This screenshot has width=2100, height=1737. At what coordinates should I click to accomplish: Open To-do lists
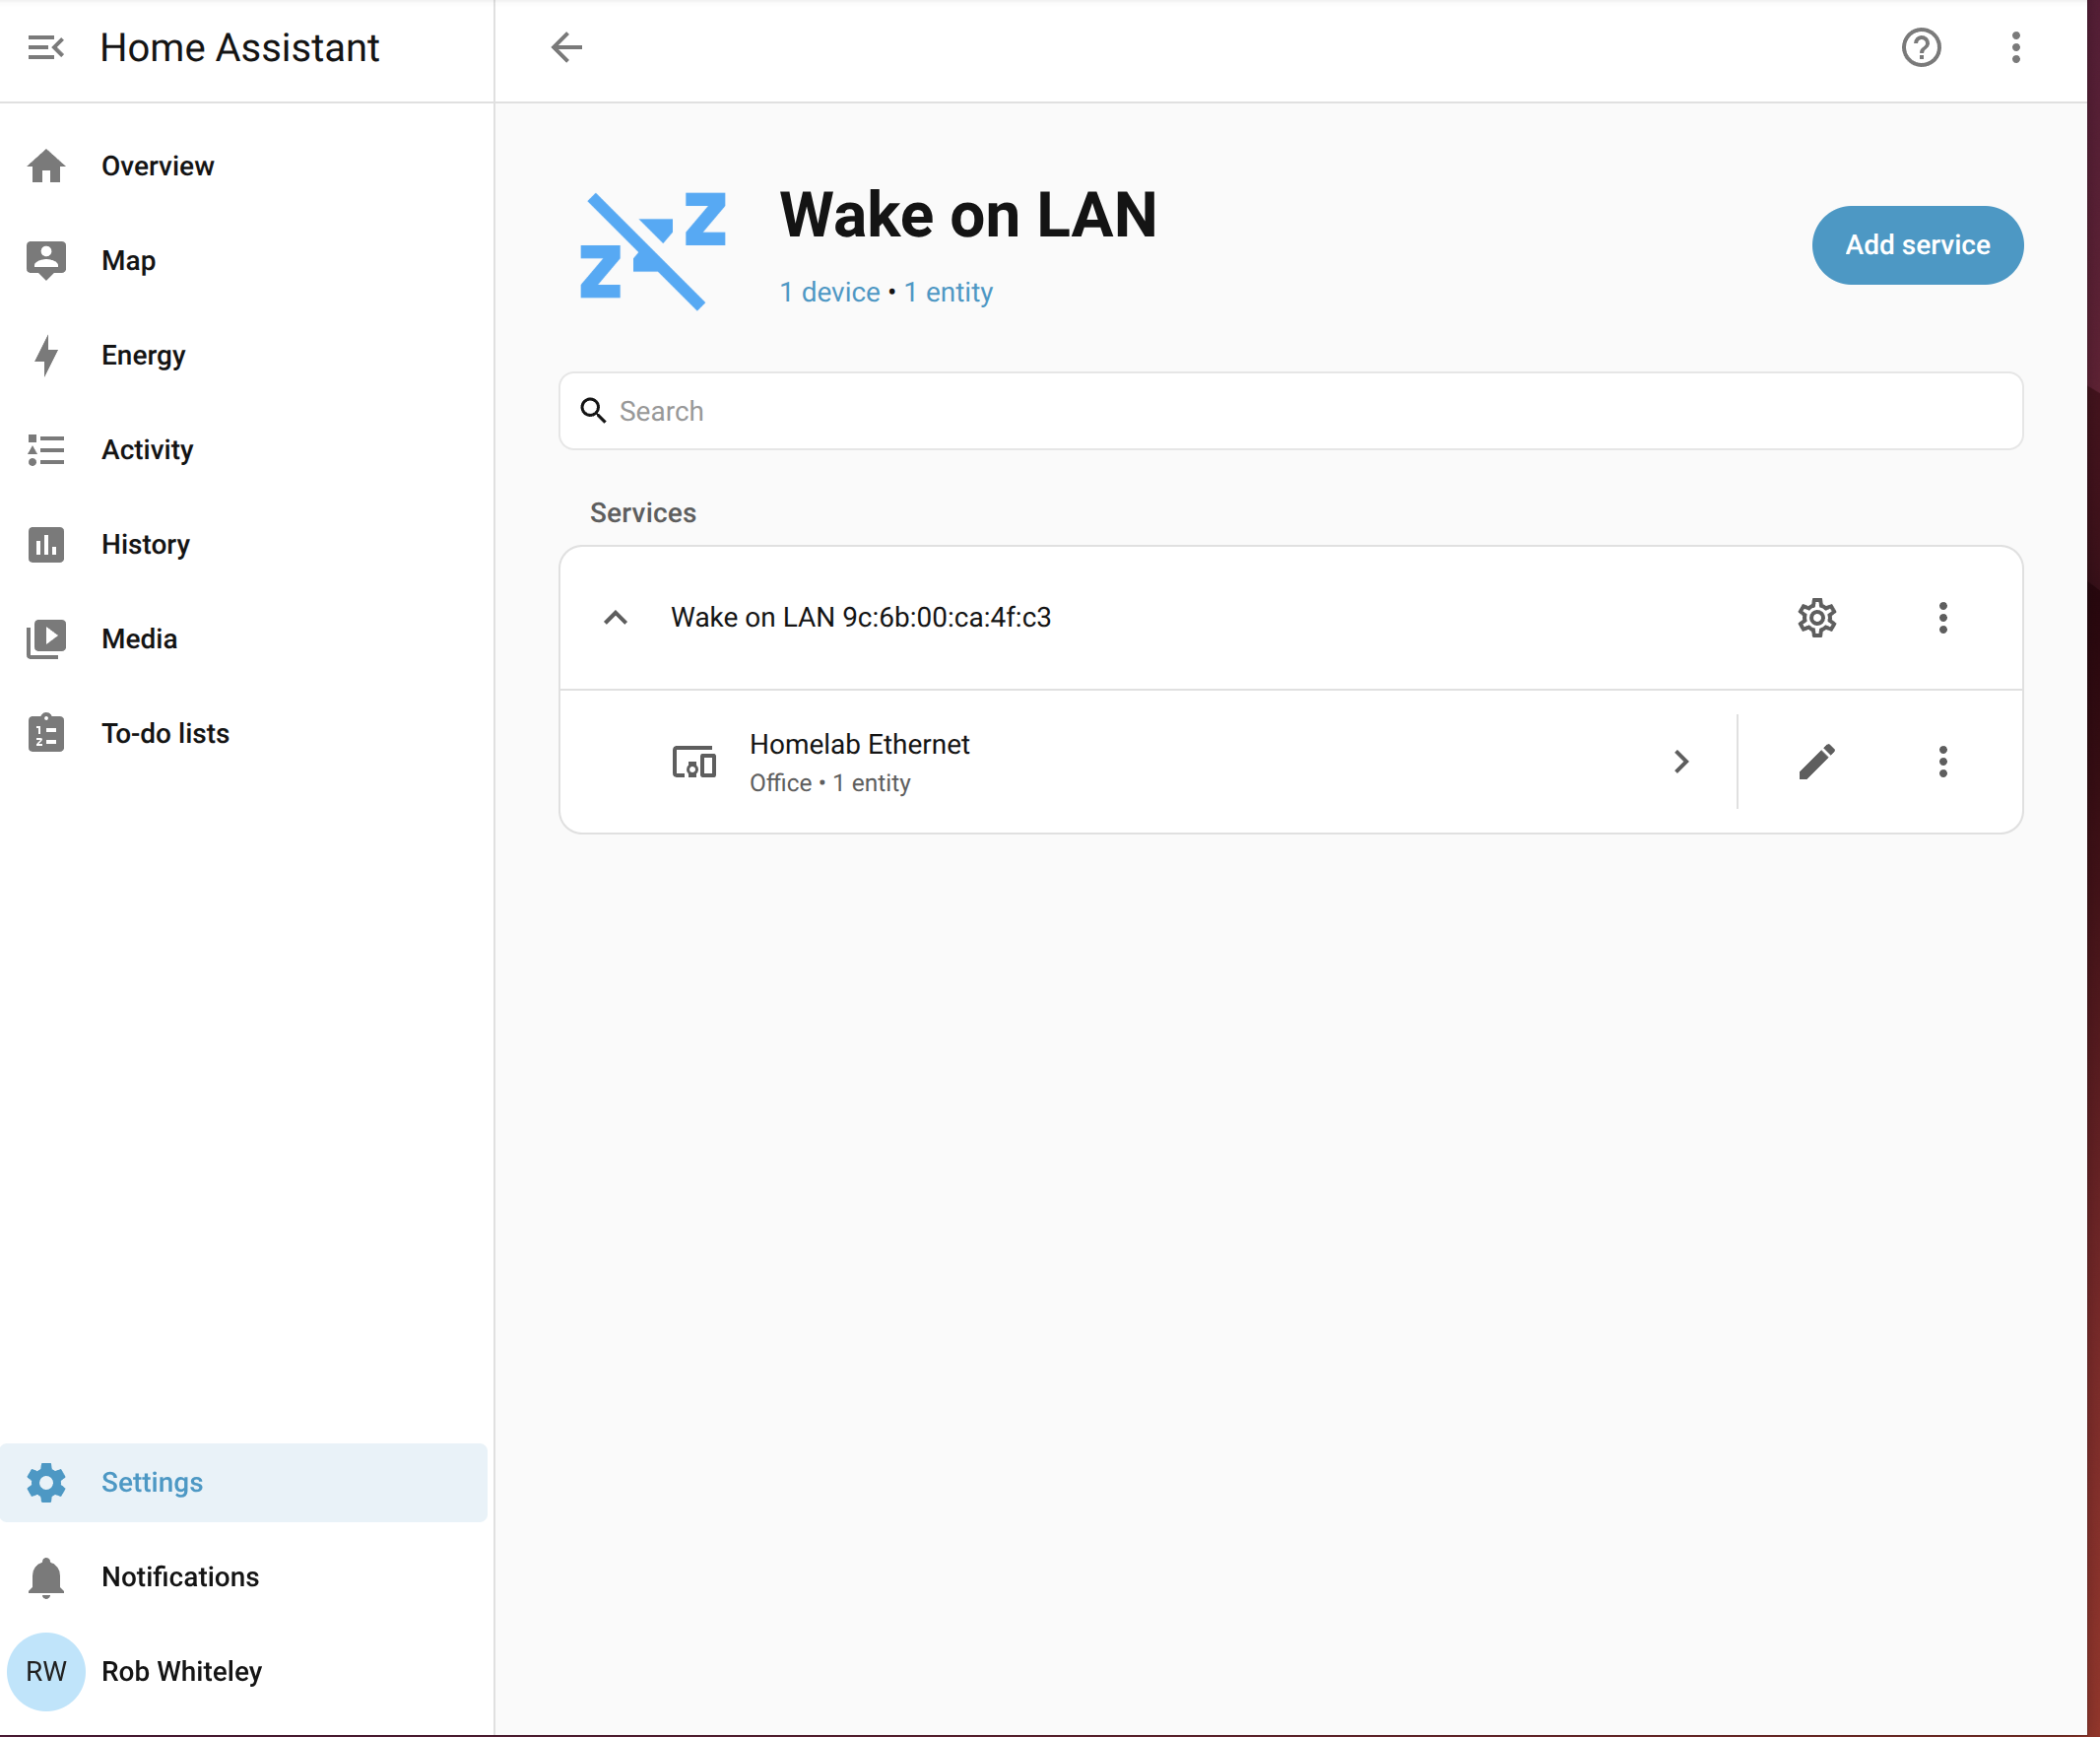tap(243, 733)
